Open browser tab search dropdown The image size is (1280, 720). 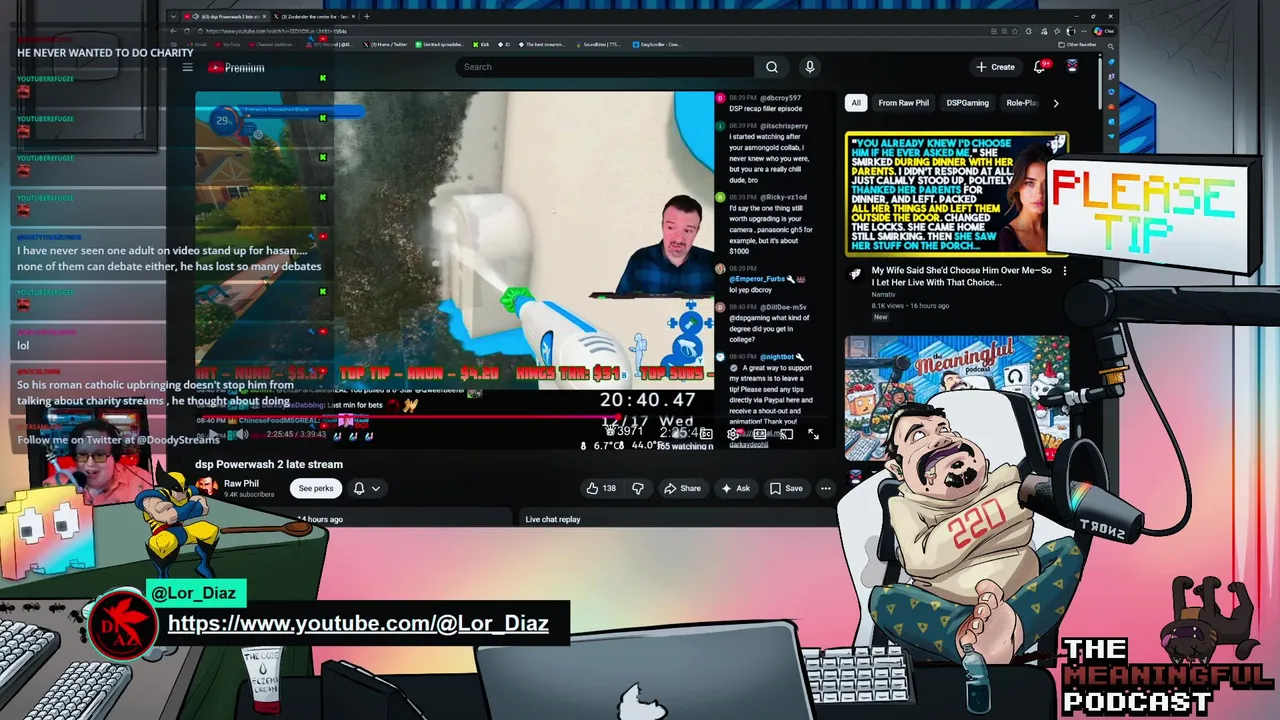point(173,16)
